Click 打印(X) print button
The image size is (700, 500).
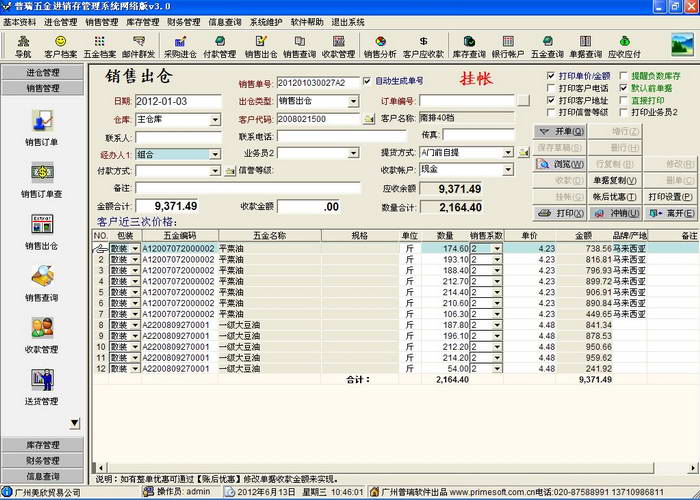[560, 213]
